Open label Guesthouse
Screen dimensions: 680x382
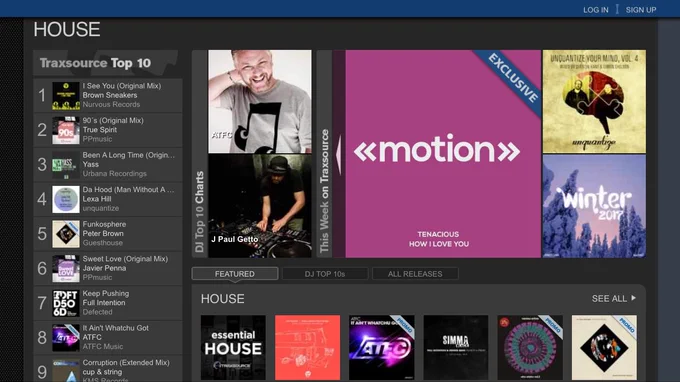click(x=102, y=243)
